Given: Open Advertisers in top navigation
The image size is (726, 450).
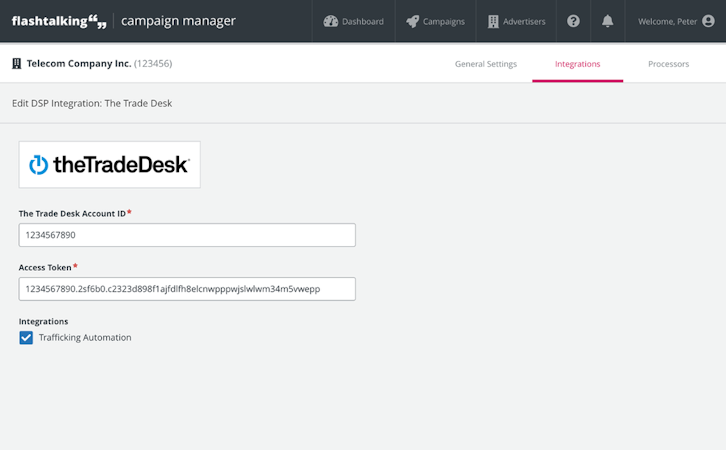Looking at the screenshot, I should [x=516, y=21].
